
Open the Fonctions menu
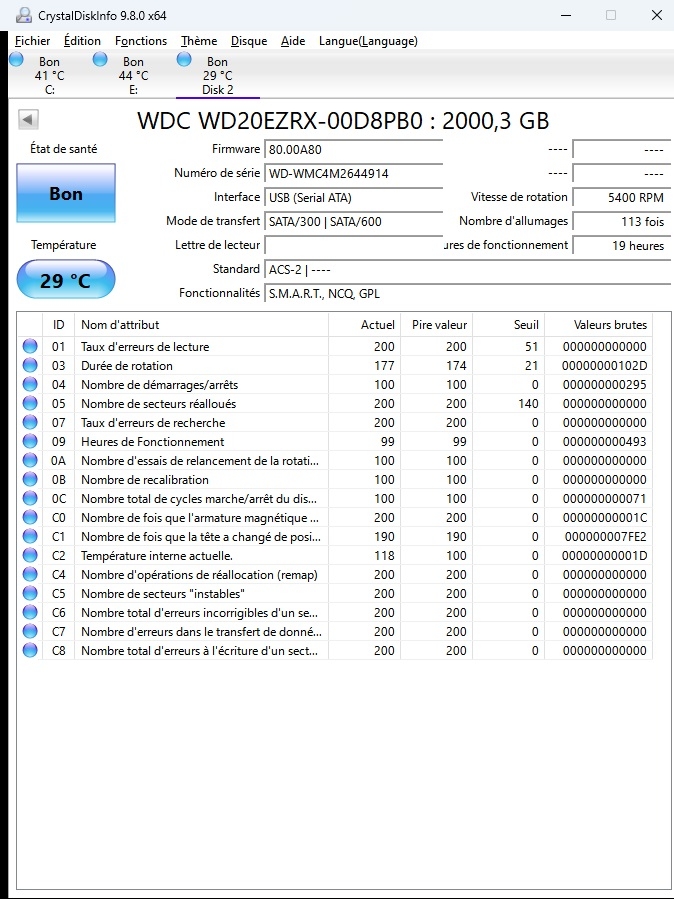[141, 41]
